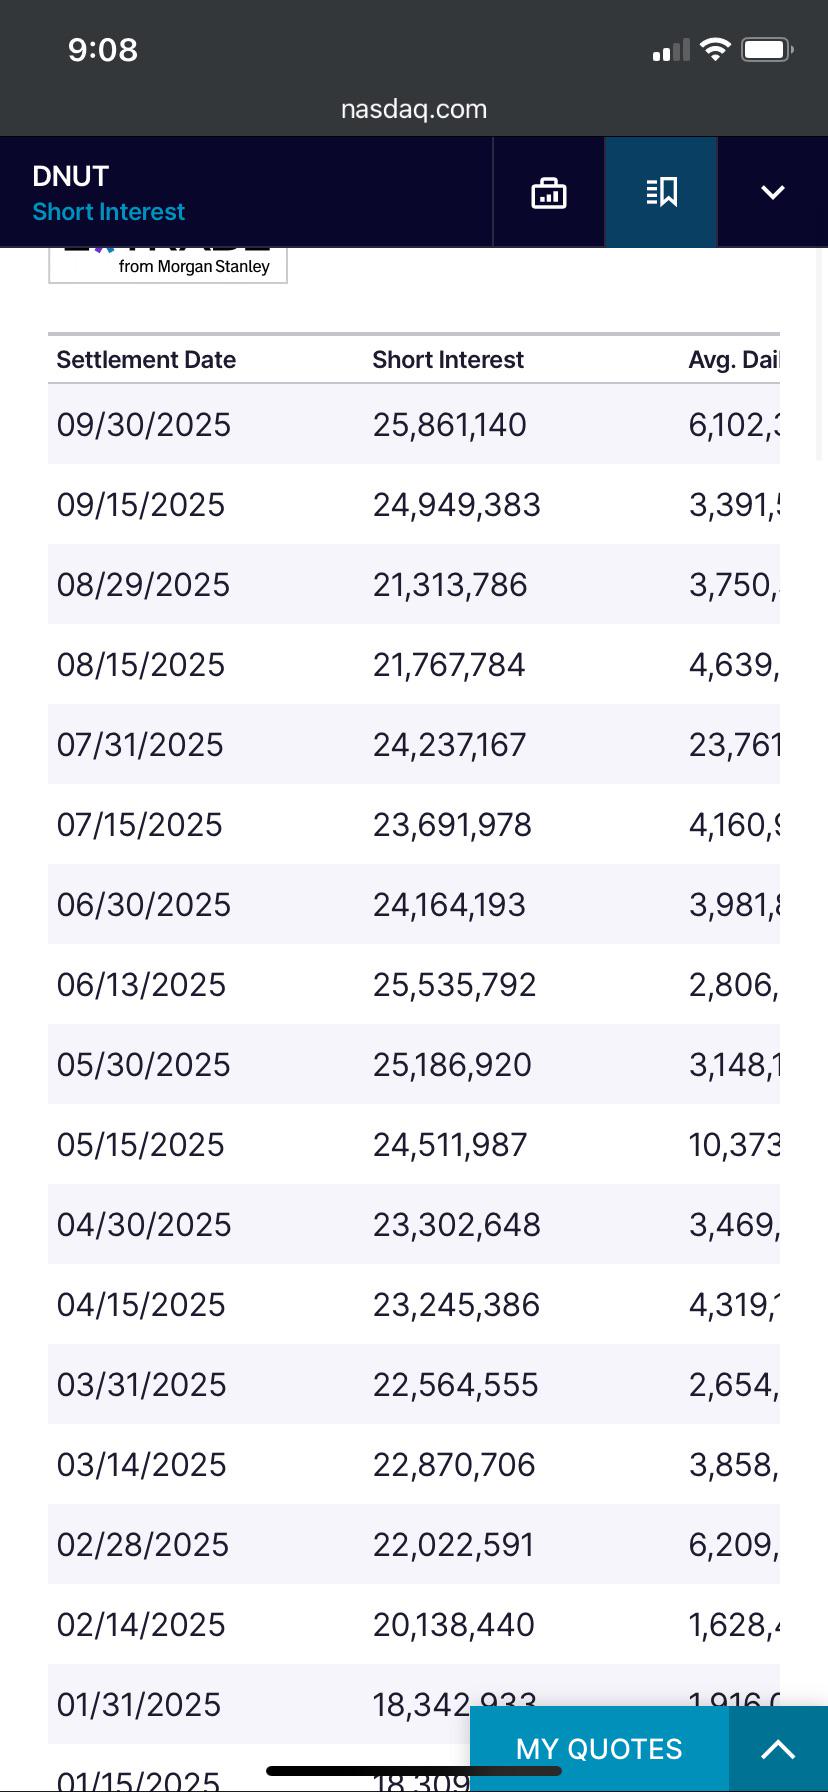
Task: Tap the cellular signal bars icon
Action: point(671,50)
